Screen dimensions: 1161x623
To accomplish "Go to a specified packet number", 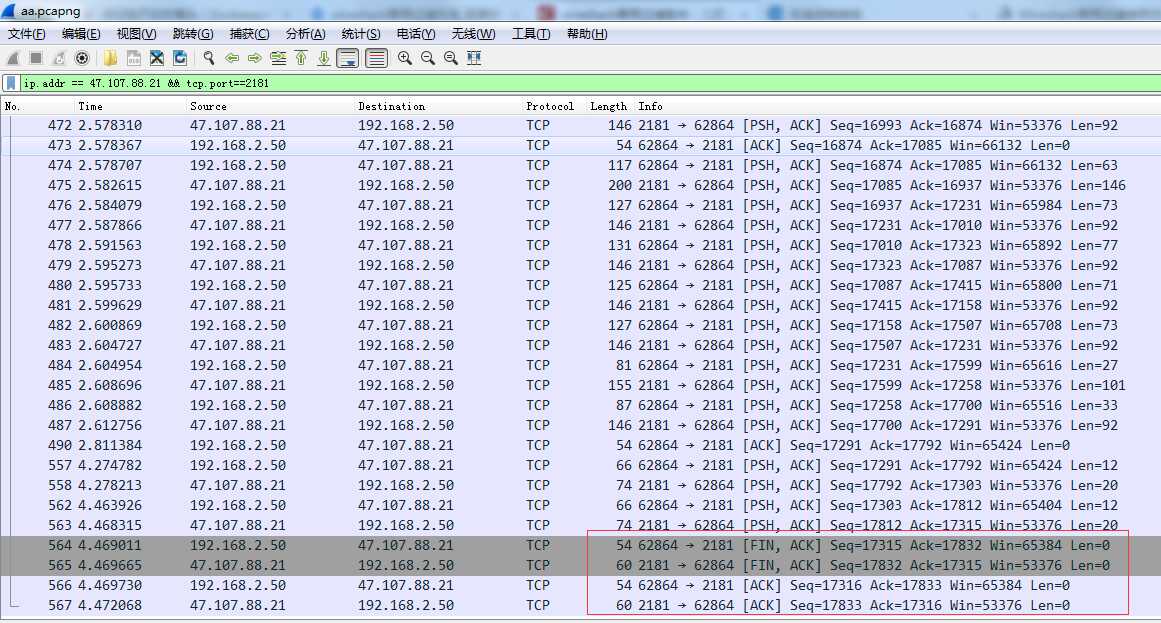I will coord(278,58).
